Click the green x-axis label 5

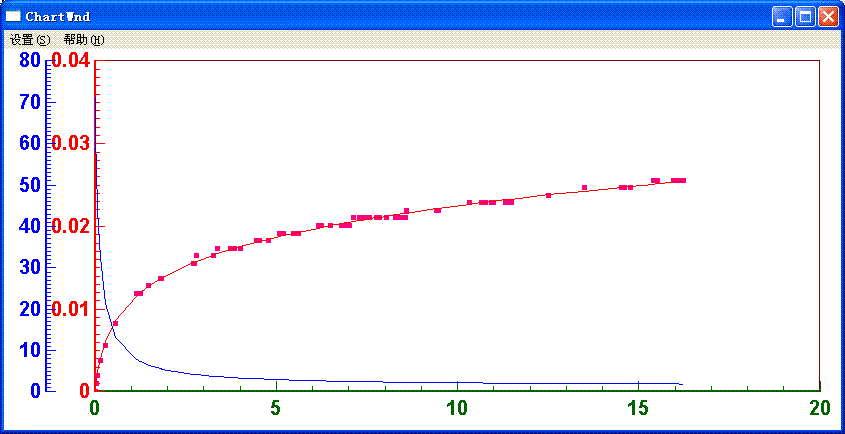pos(275,409)
